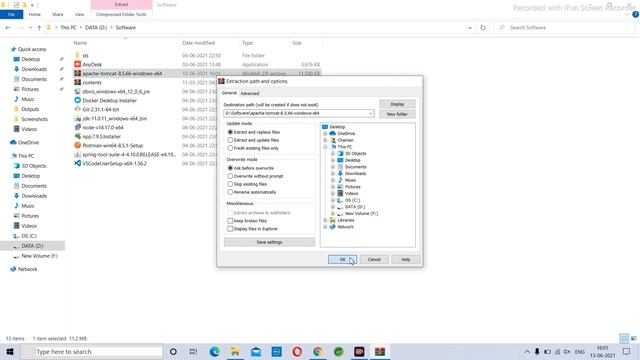Image resolution: width=640 pixels, height=360 pixels.
Task: Open Cortana circle icon on taskbar
Action: [173, 352]
